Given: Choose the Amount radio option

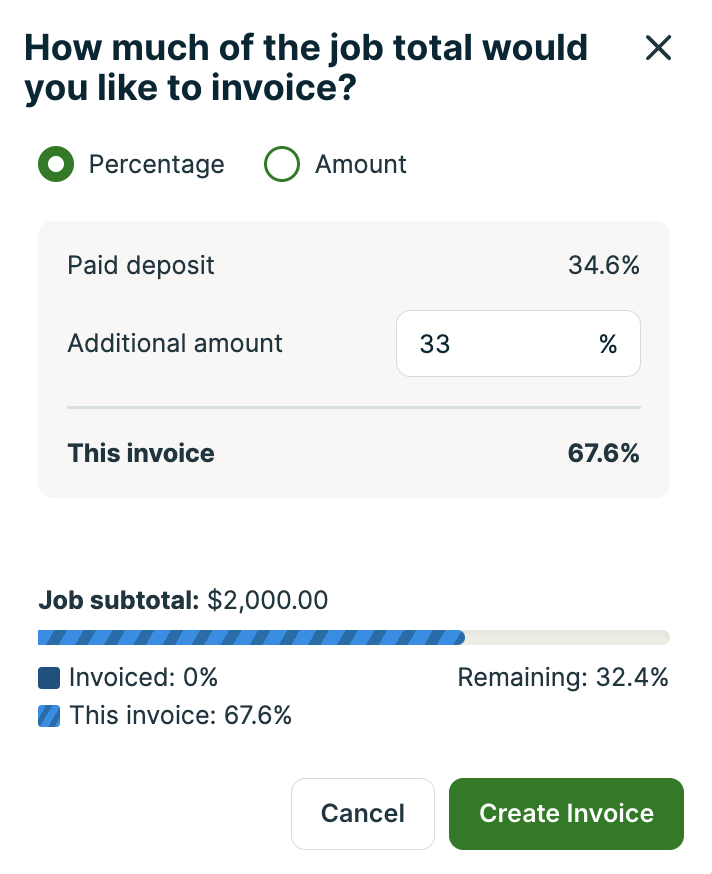Looking at the screenshot, I should pos(282,164).
